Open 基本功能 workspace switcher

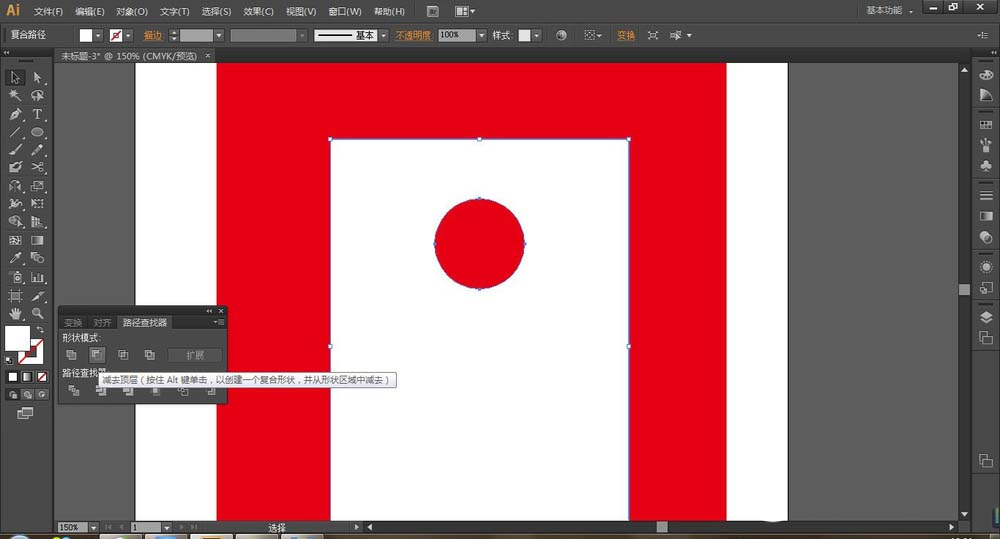click(x=889, y=10)
